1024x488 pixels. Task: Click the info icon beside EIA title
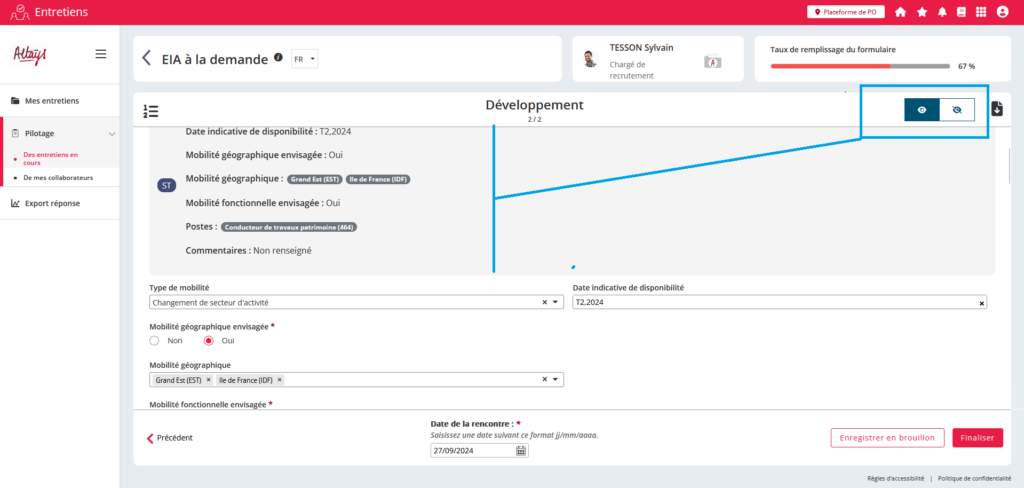point(278,58)
